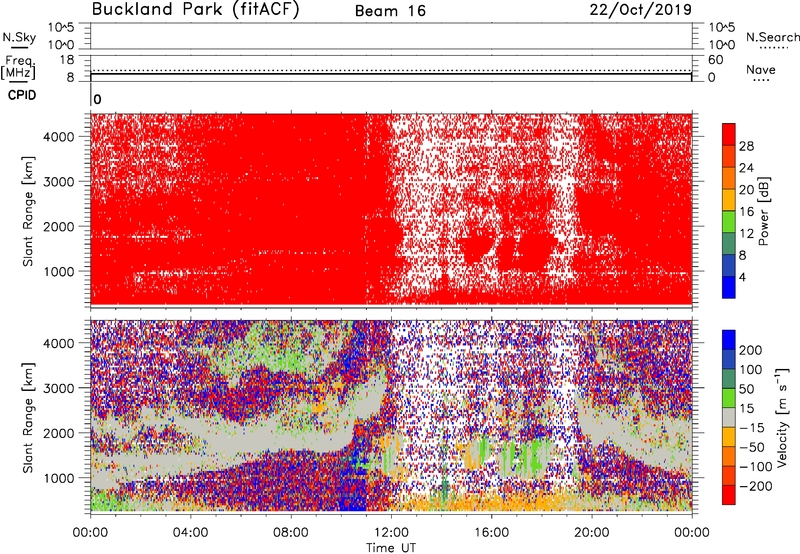The width and height of the screenshot is (800, 554).
Task: Select the 04:00 time tick label
Action: (x=191, y=533)
